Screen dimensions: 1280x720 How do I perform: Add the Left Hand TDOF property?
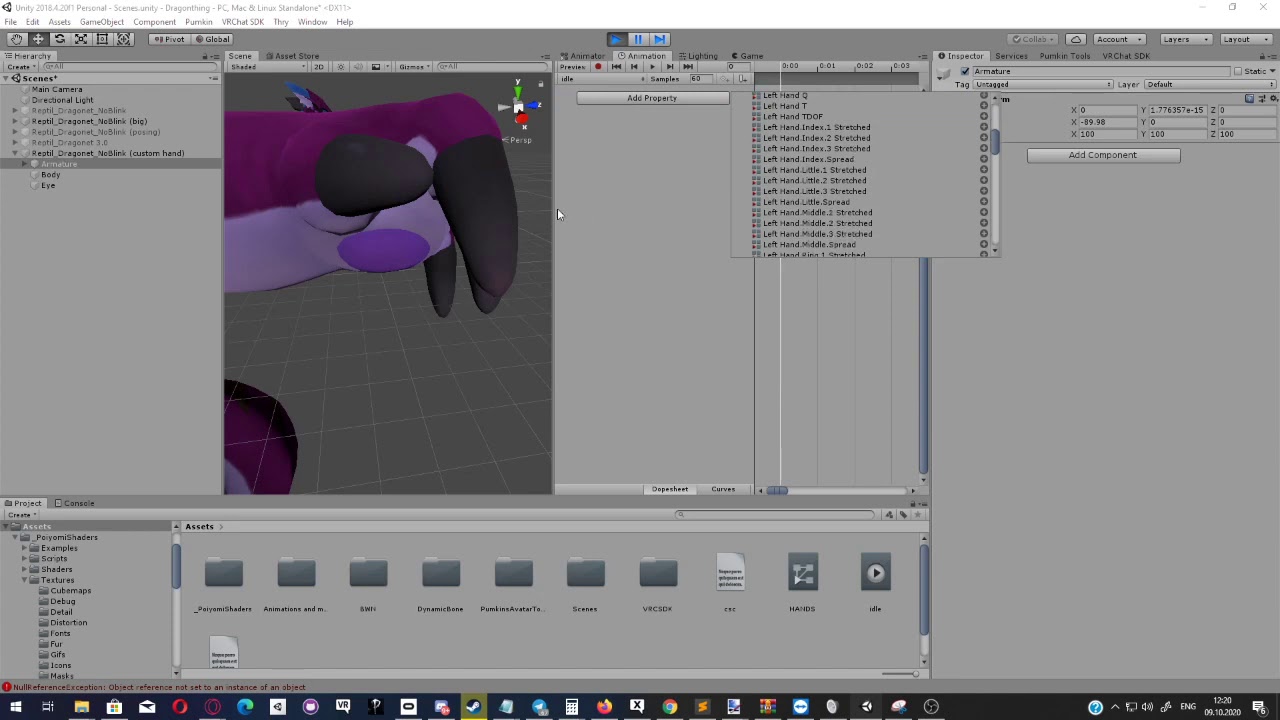[984, 117]
